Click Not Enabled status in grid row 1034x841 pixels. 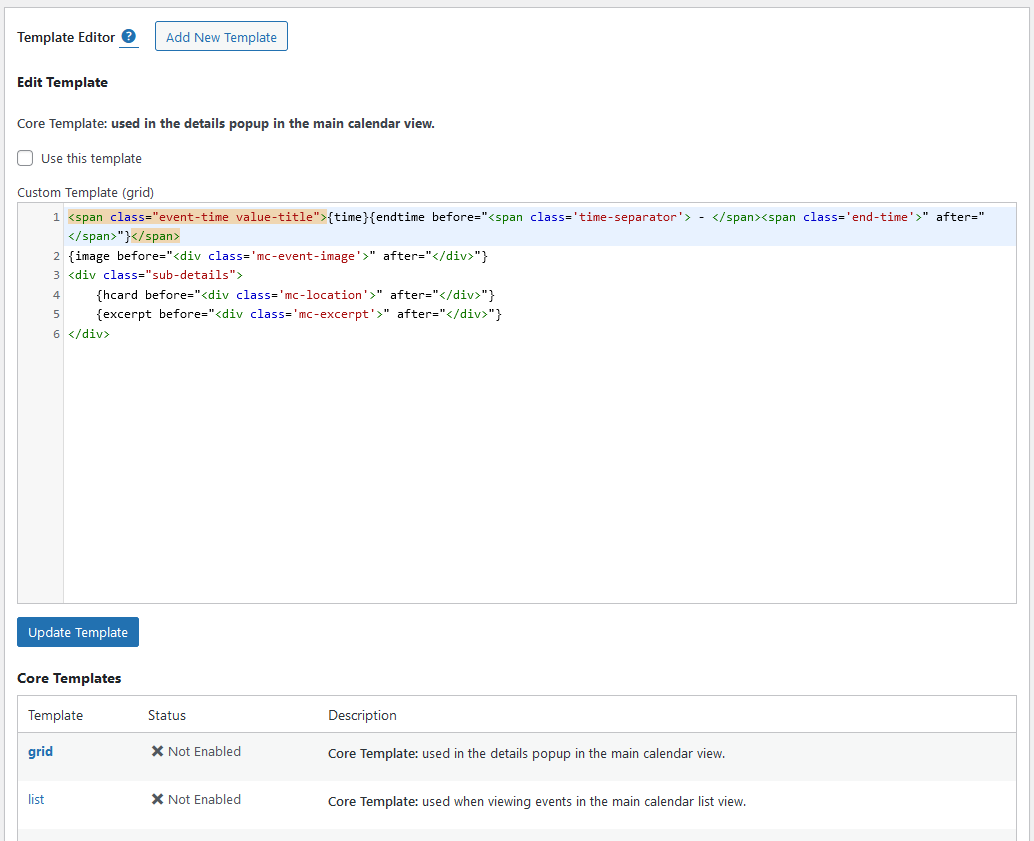[204, 751]
